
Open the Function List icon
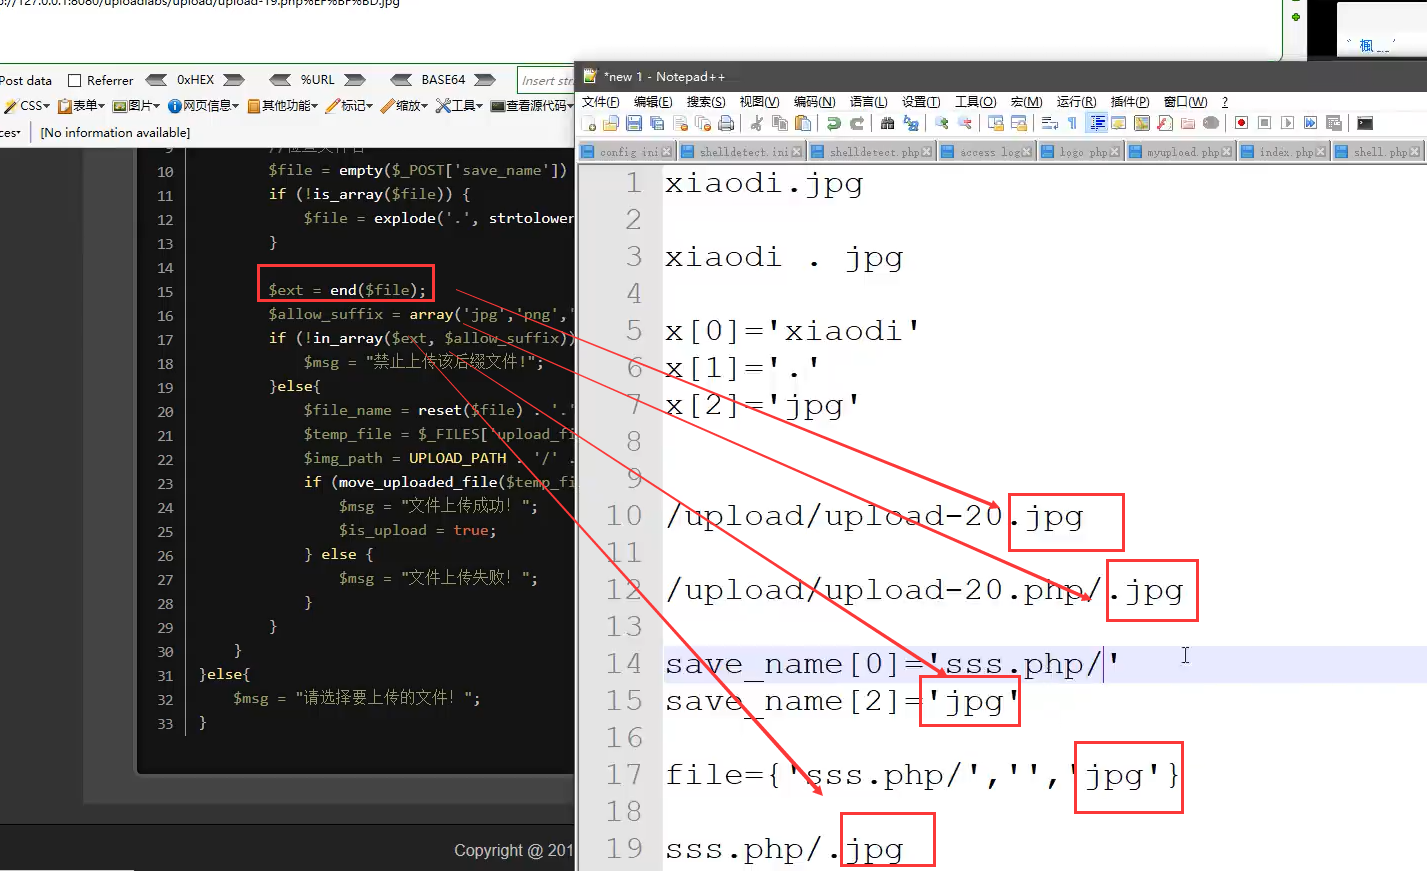[1165, 123]
